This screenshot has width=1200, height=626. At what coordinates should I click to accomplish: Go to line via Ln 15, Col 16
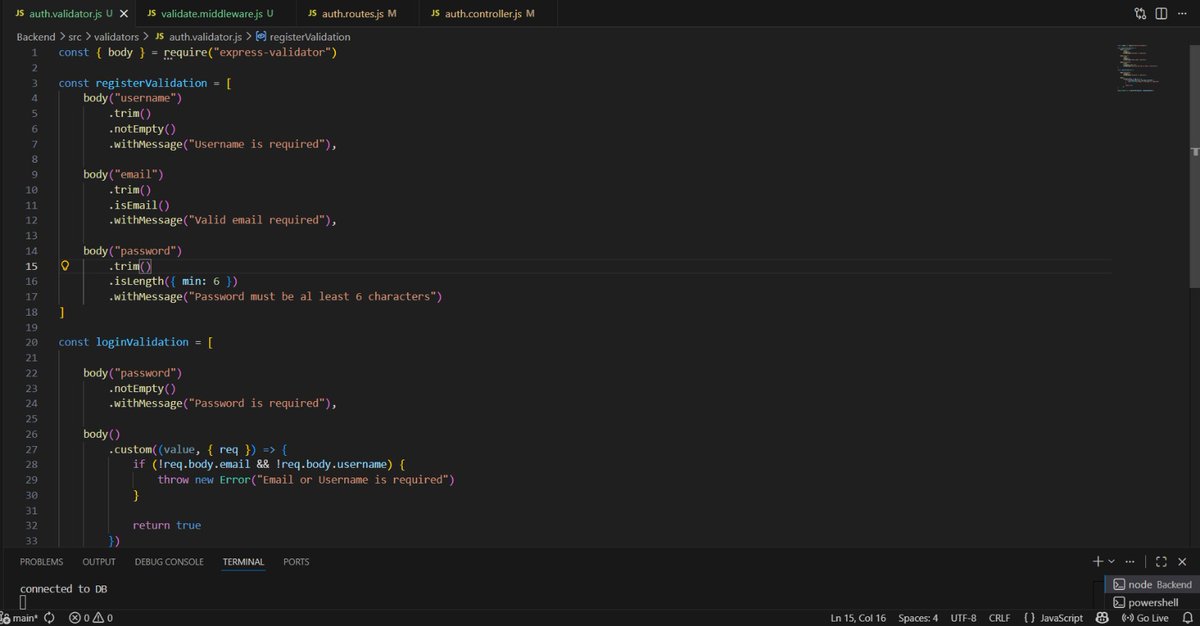click(x=858, y=618)
